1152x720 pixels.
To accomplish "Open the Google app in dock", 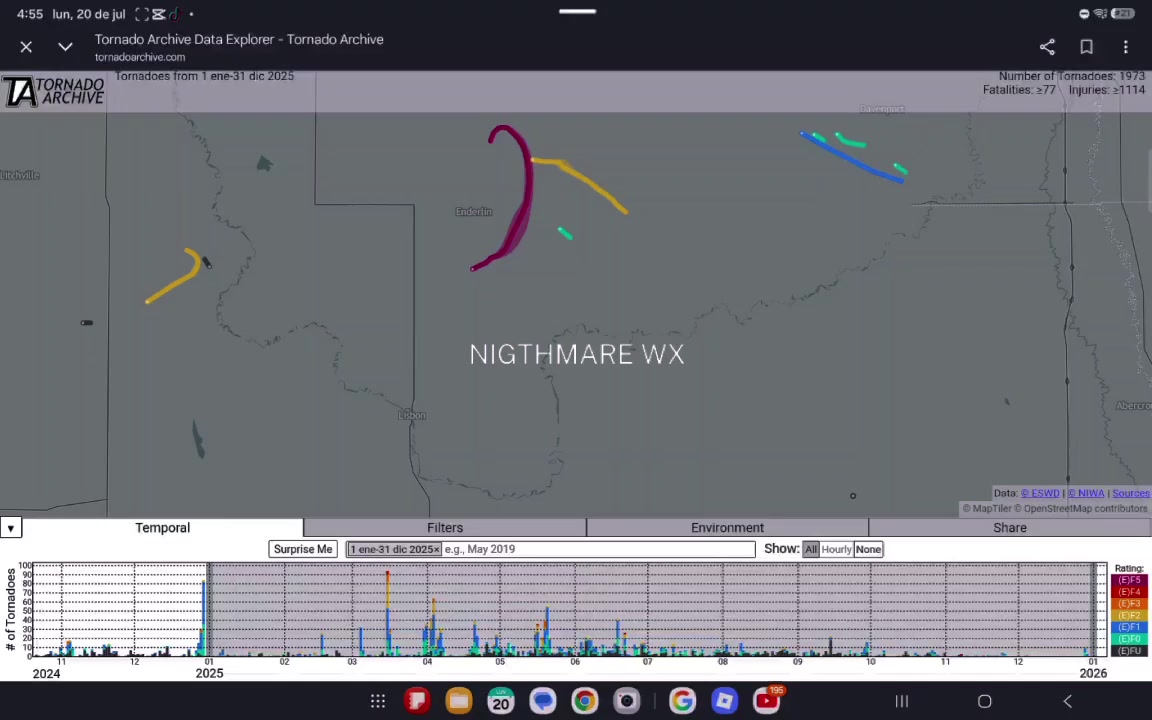I will (683, 701).
